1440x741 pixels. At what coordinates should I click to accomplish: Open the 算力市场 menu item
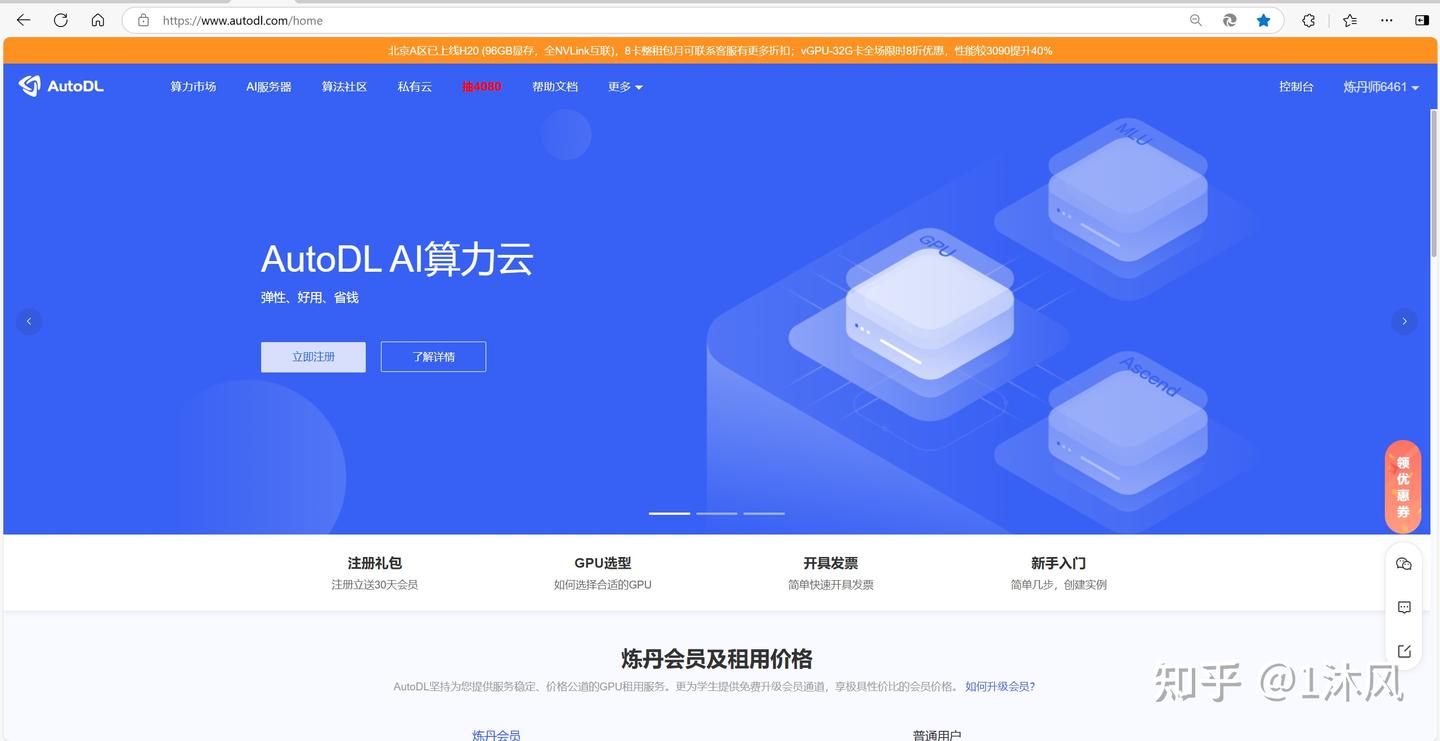[x=193, y=86]
